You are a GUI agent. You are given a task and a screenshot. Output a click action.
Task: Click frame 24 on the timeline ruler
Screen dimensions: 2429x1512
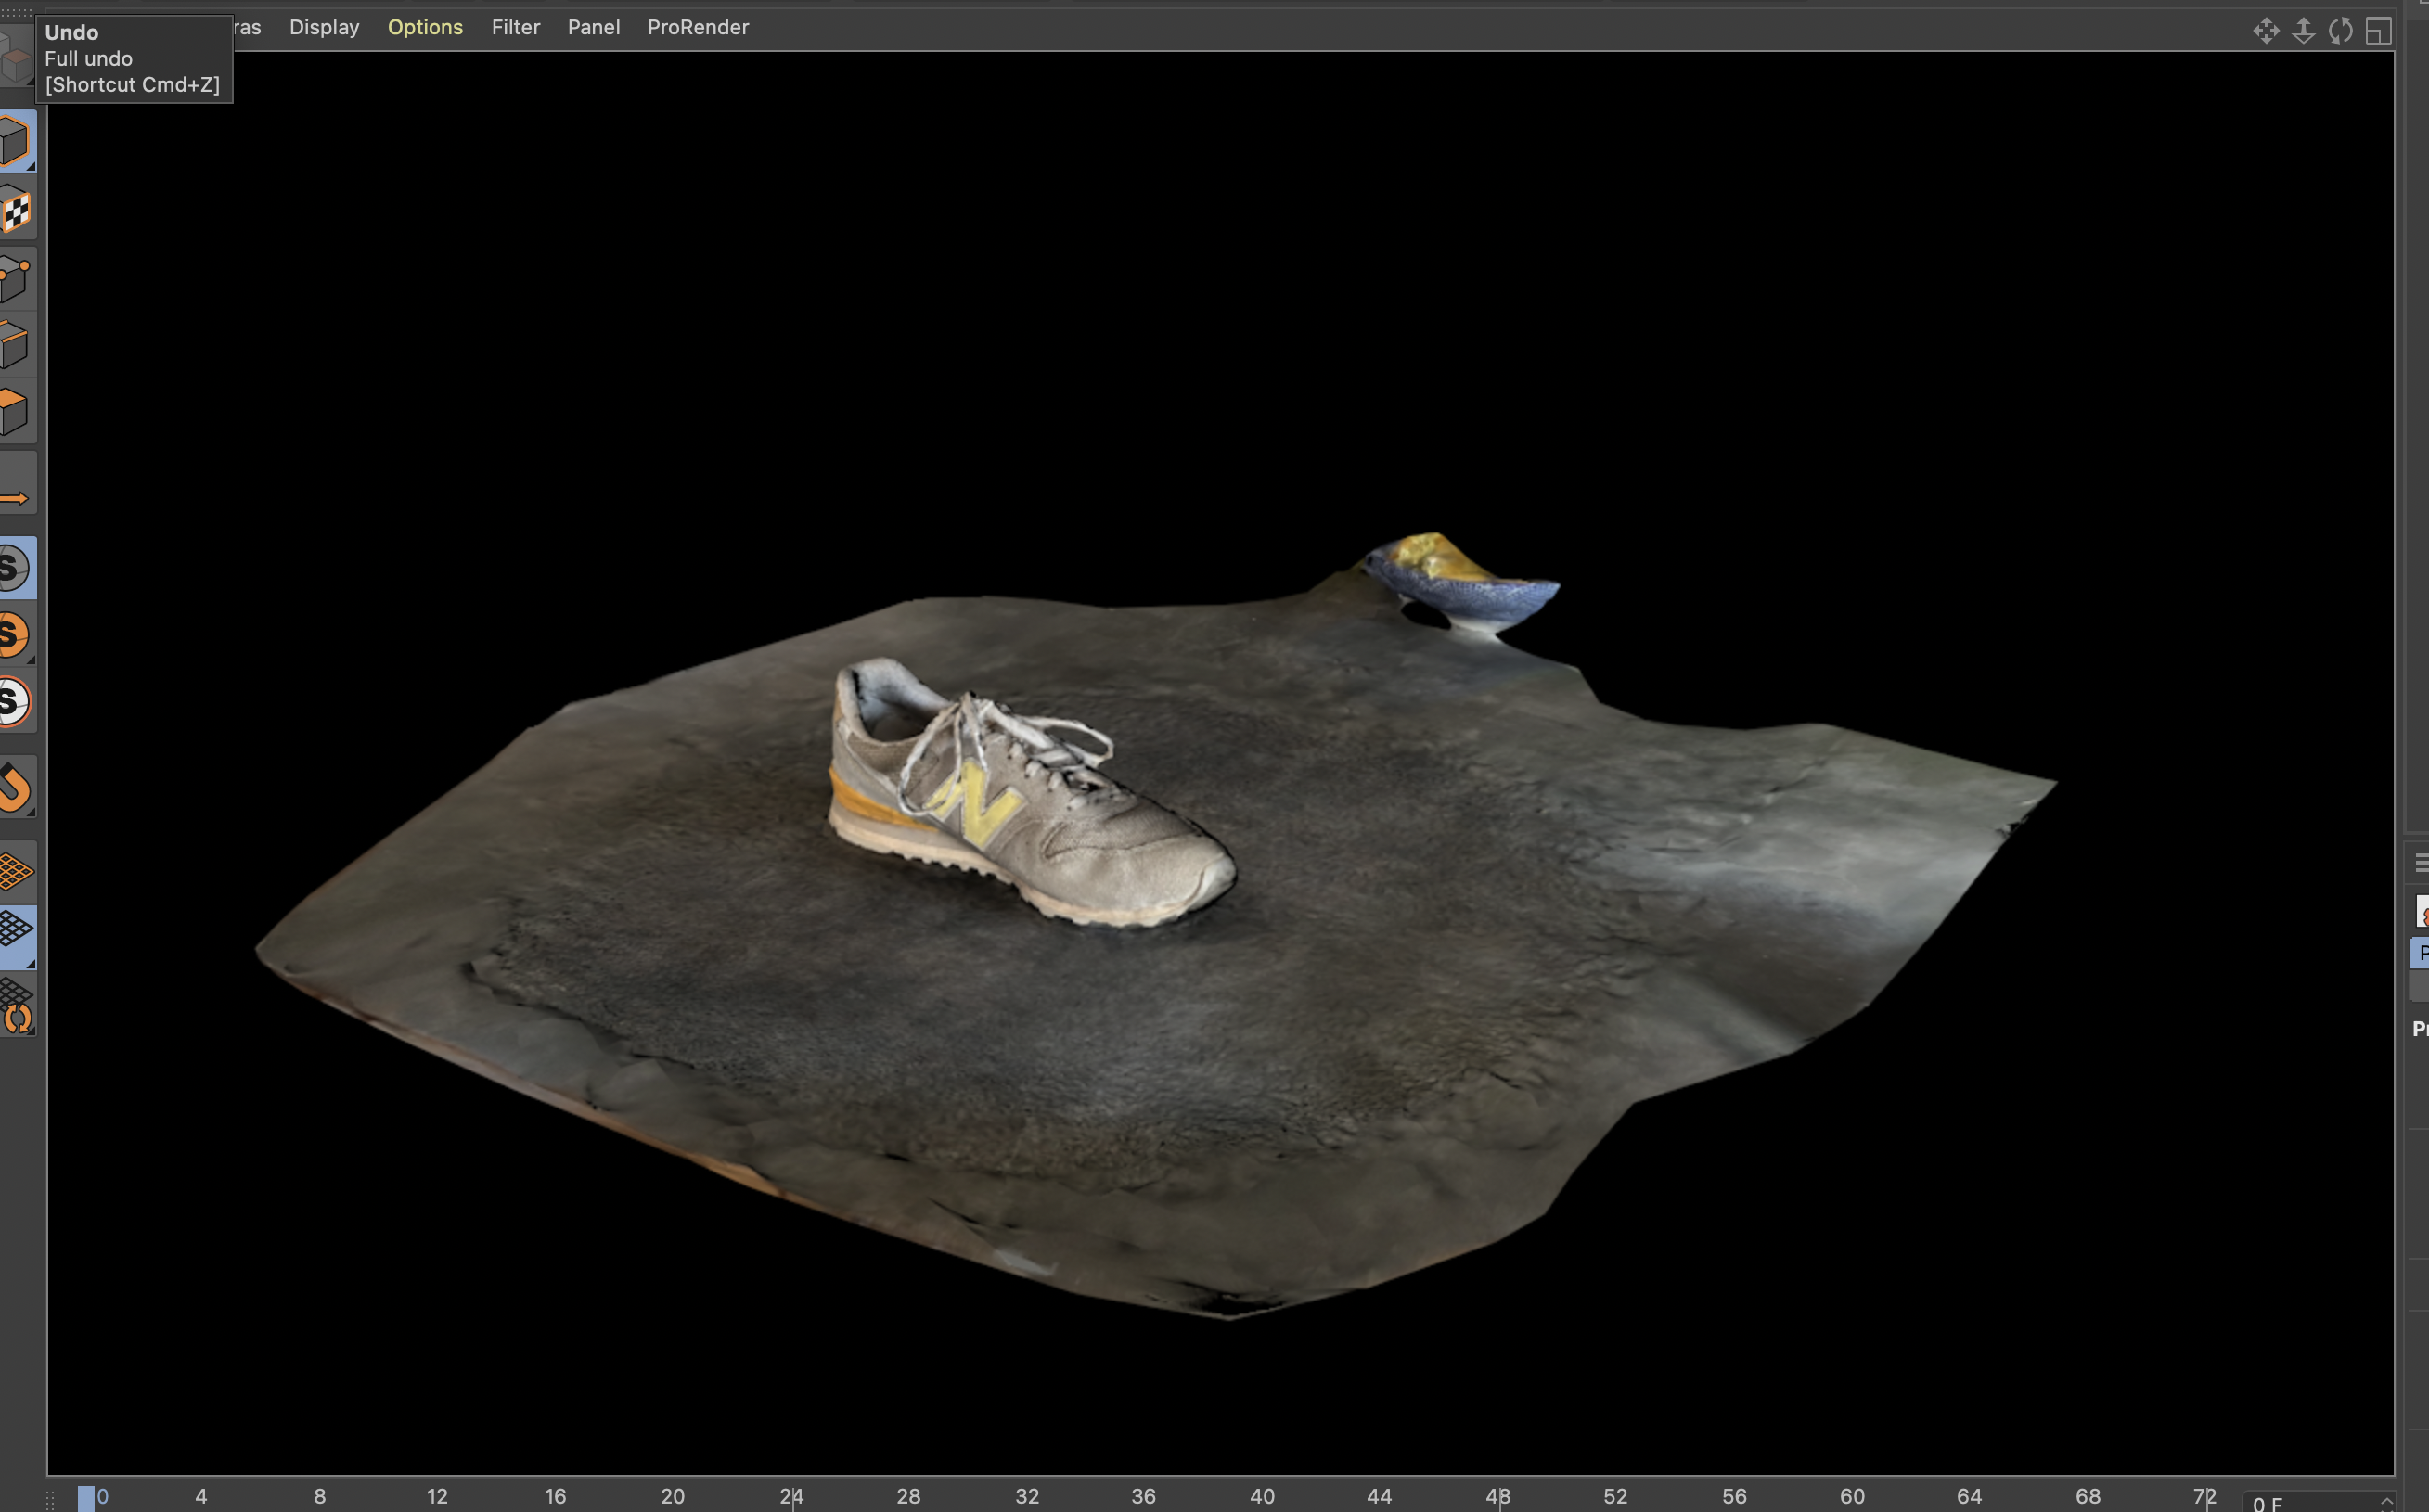[791, 1496]
